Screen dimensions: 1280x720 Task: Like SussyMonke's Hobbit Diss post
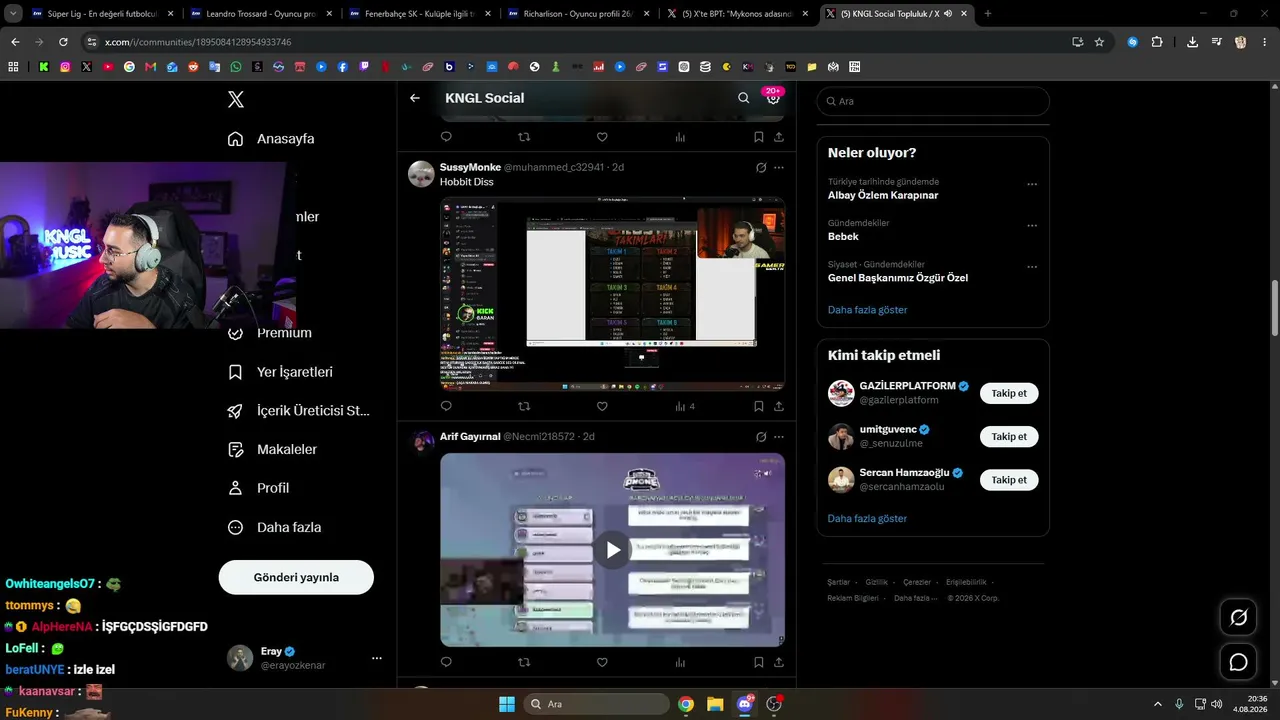click(x=602, y=406)
